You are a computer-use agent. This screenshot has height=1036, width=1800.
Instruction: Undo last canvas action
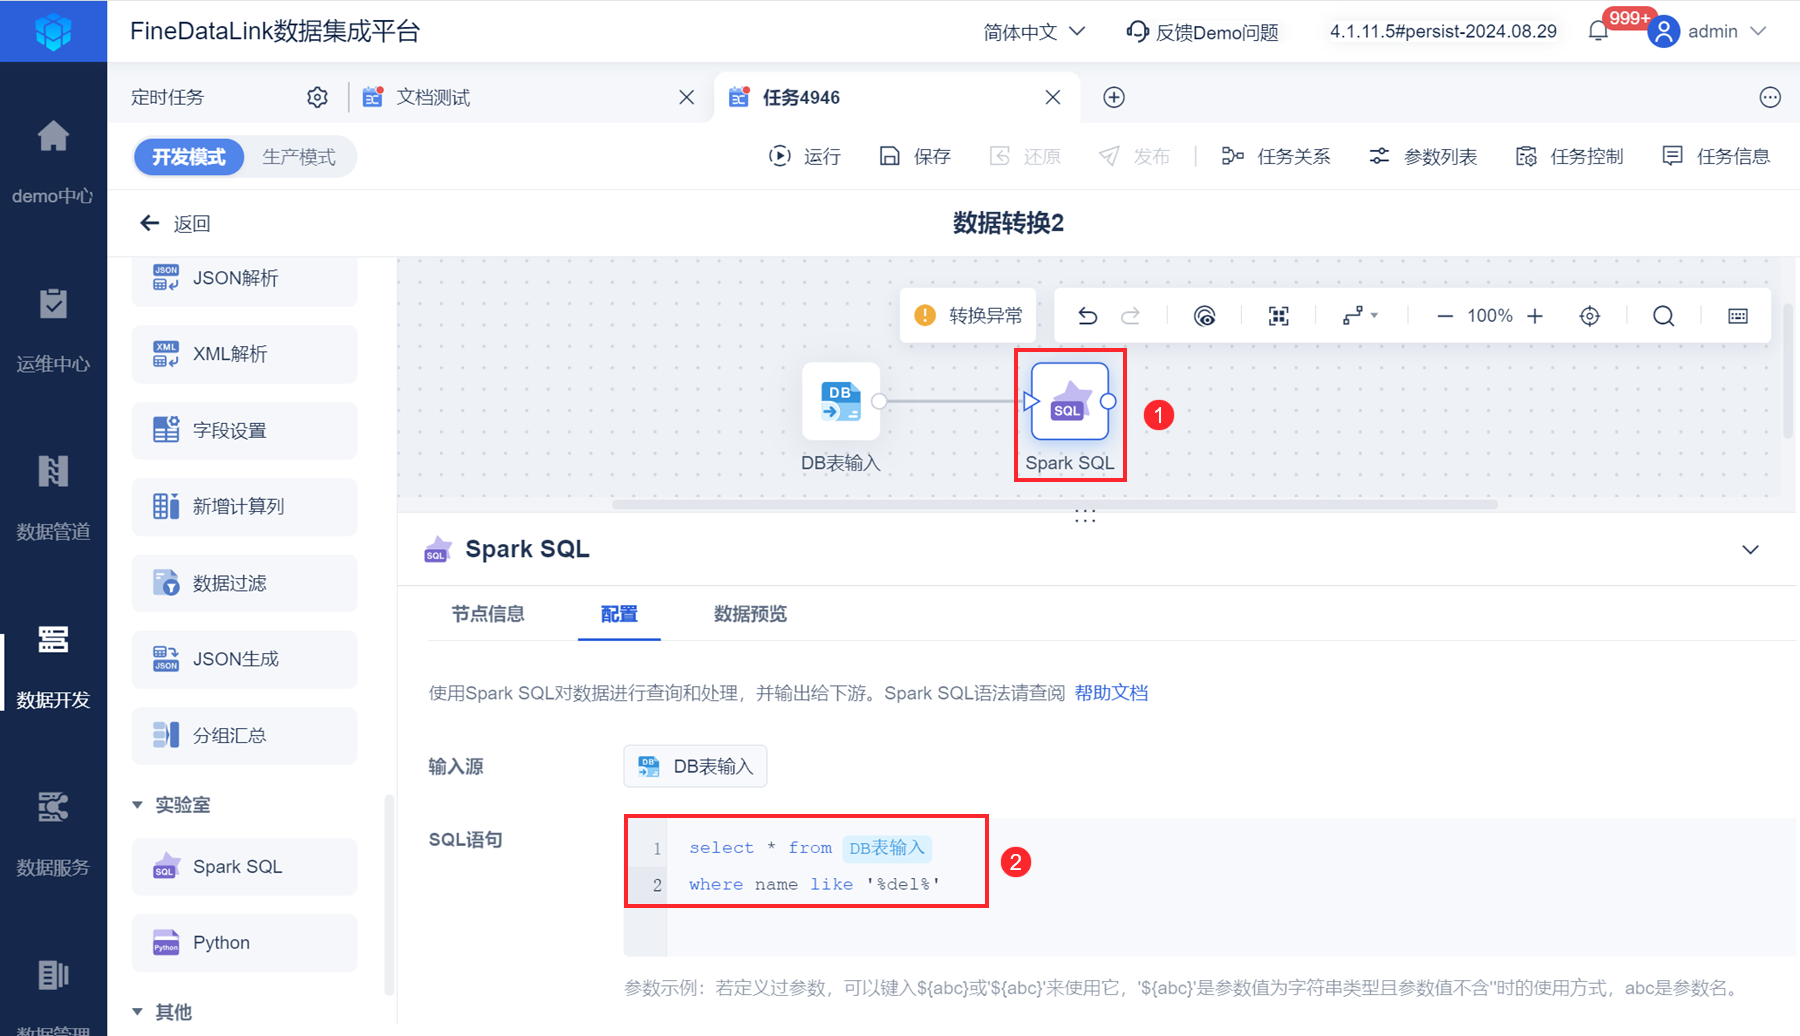pos(1088,316)
